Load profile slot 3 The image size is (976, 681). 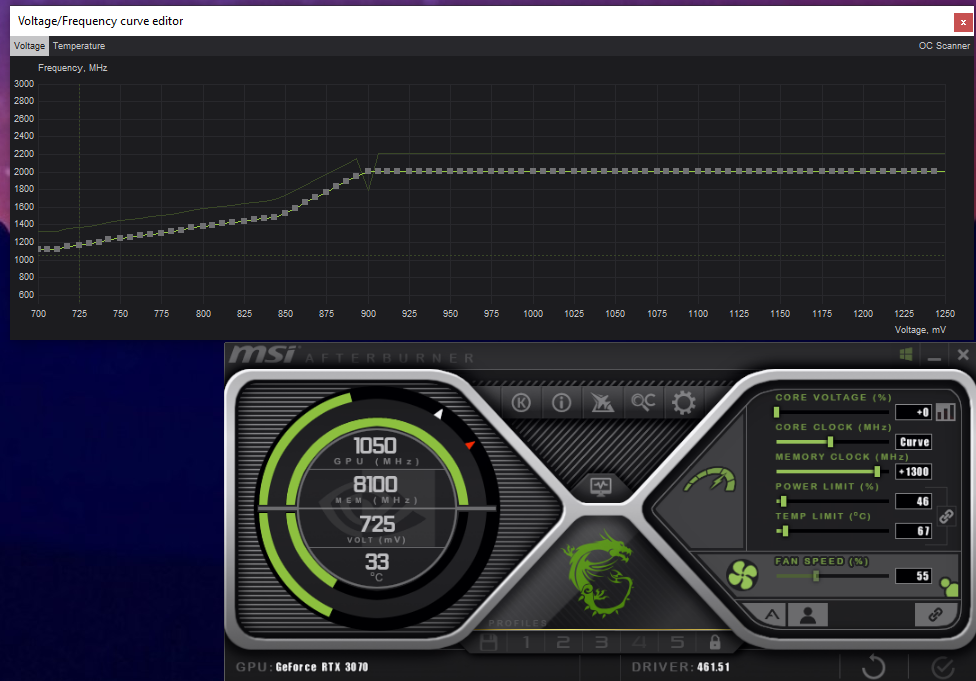(601, 642)
